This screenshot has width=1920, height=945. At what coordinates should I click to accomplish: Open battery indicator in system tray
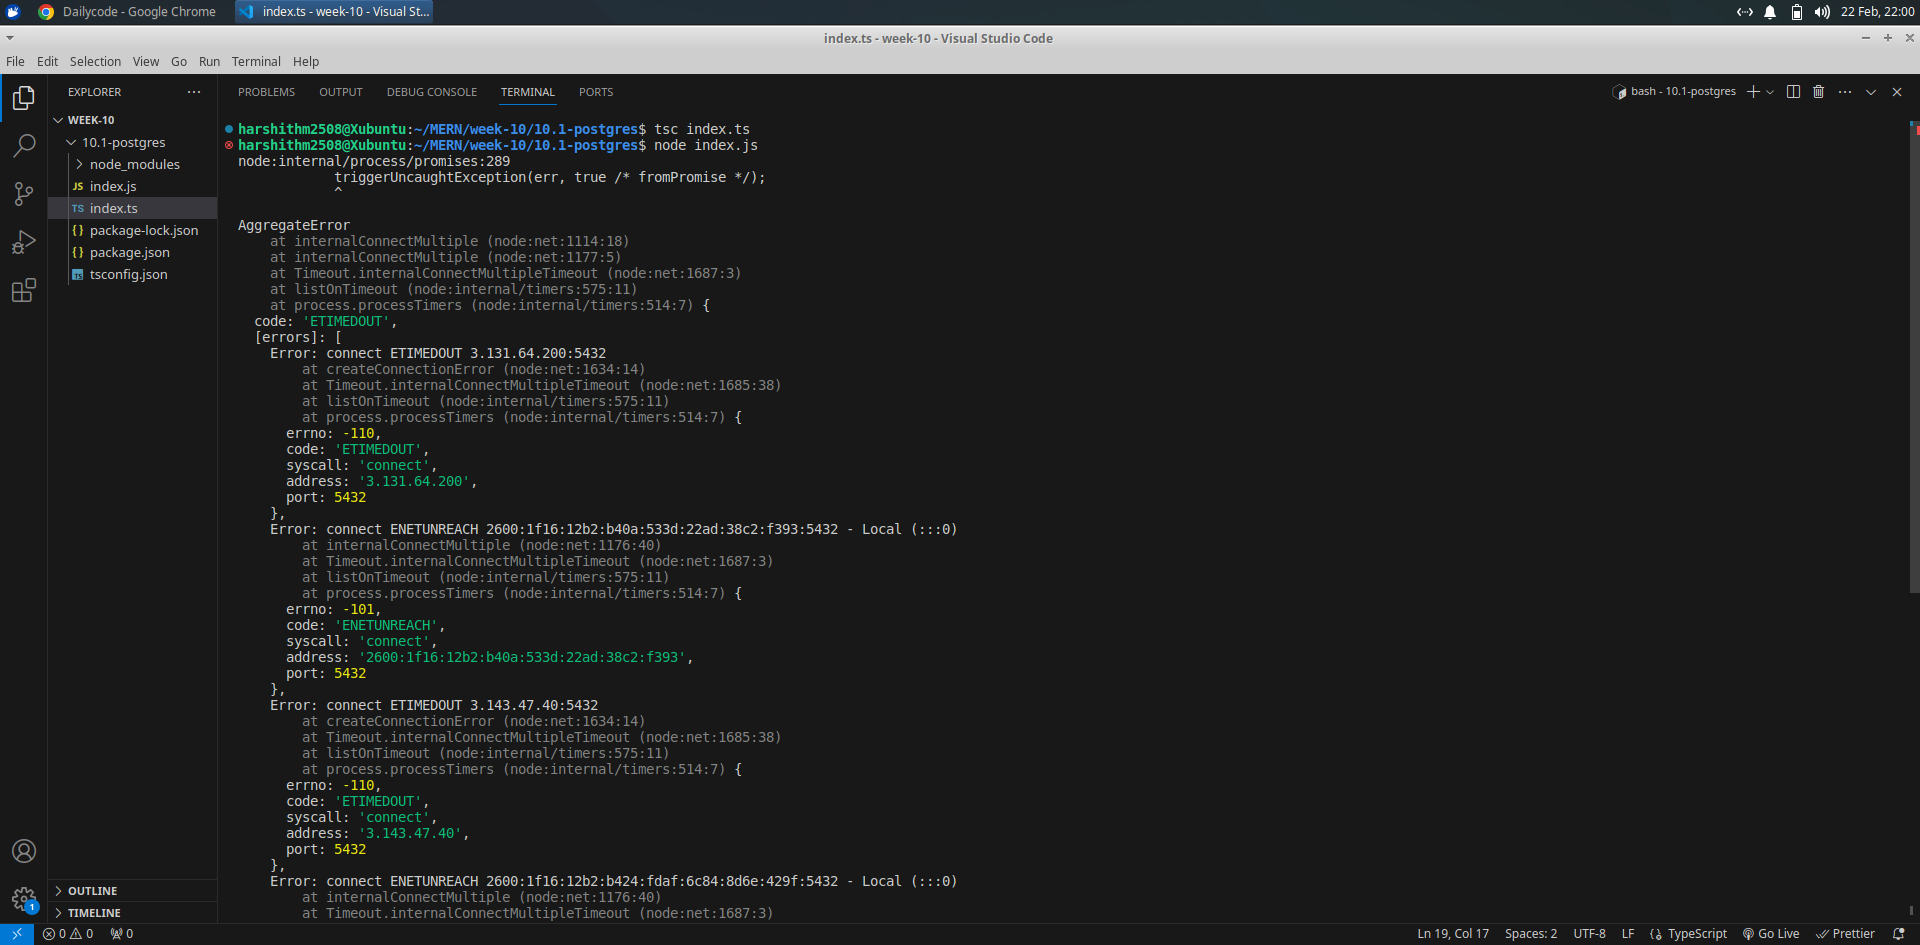click(x=1797, y=12)
